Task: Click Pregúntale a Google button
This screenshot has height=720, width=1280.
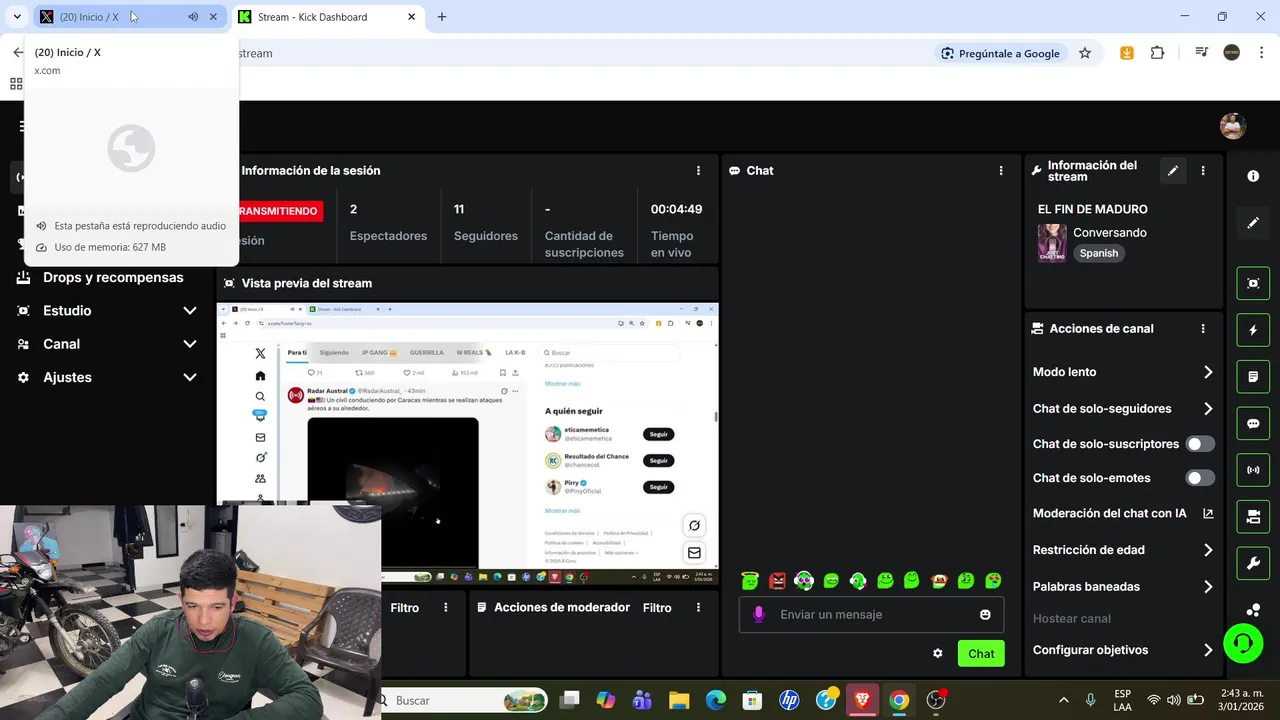Action: pyautogui.click(x=1000, y=53)
